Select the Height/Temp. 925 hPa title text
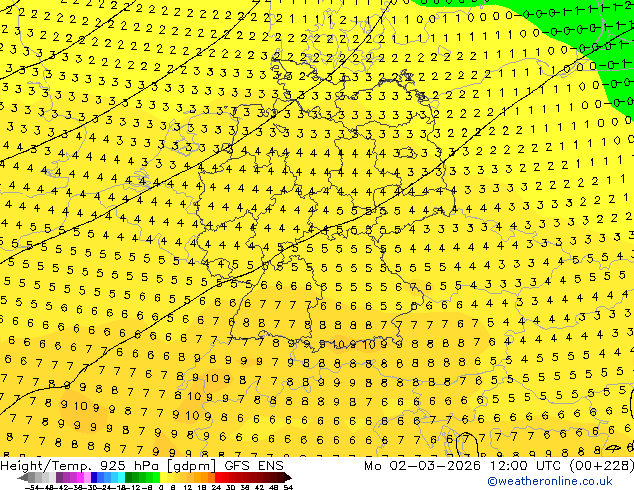The image size is (634, 490). (81, 466)
